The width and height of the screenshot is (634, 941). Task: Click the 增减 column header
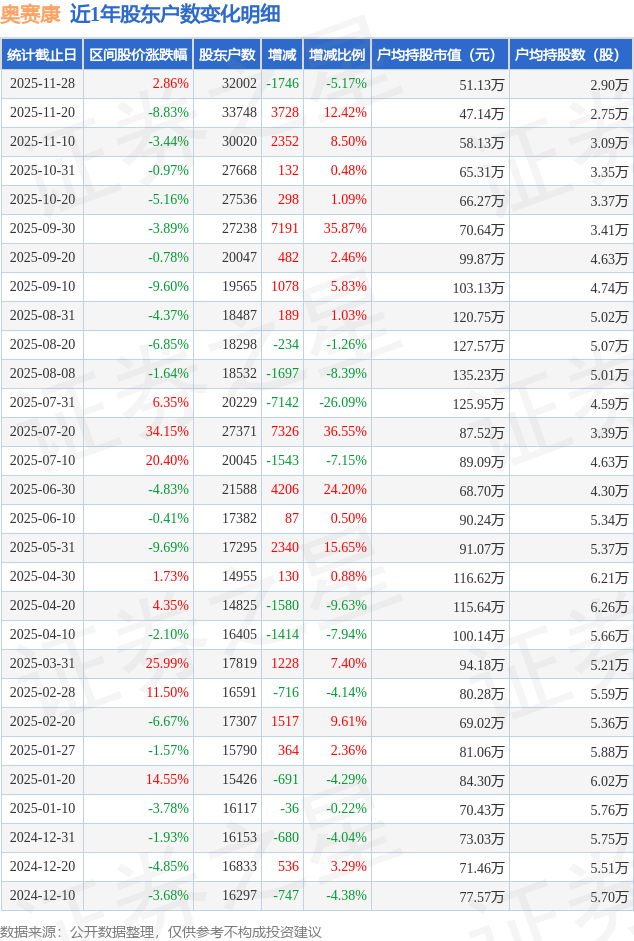[282, 55]
